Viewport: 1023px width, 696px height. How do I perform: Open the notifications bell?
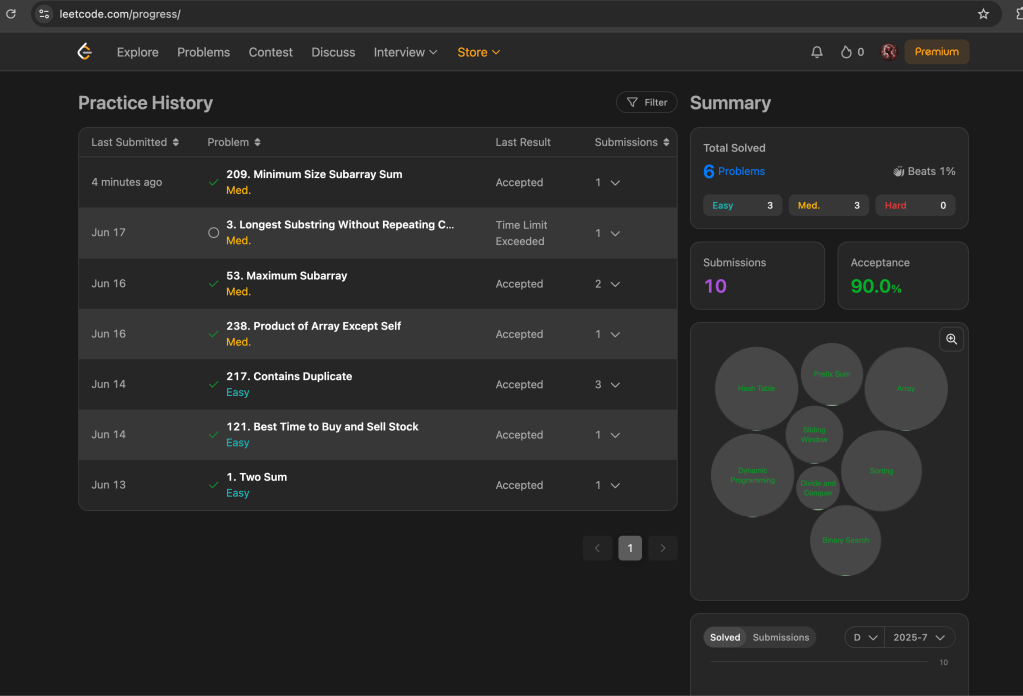(x=817, y=52)
